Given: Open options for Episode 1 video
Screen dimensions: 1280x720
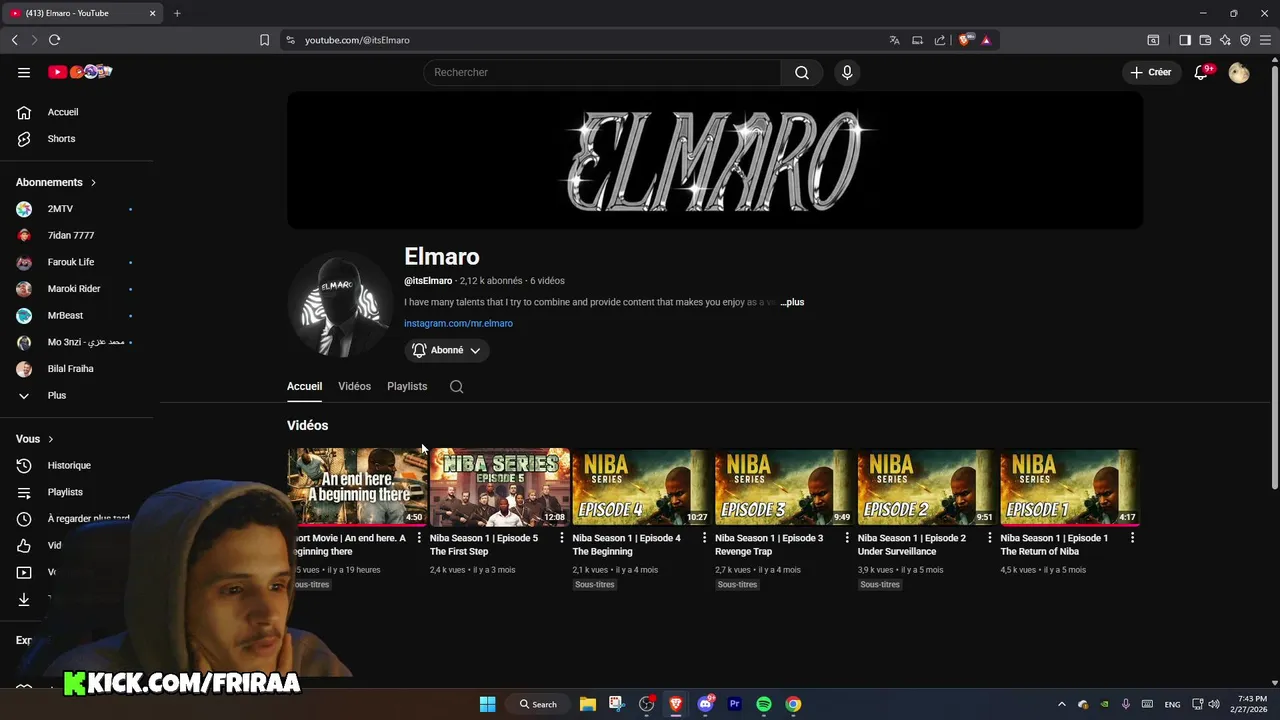Looking at the screenshot, I should pyautogui.click(x=1132, y=538).
